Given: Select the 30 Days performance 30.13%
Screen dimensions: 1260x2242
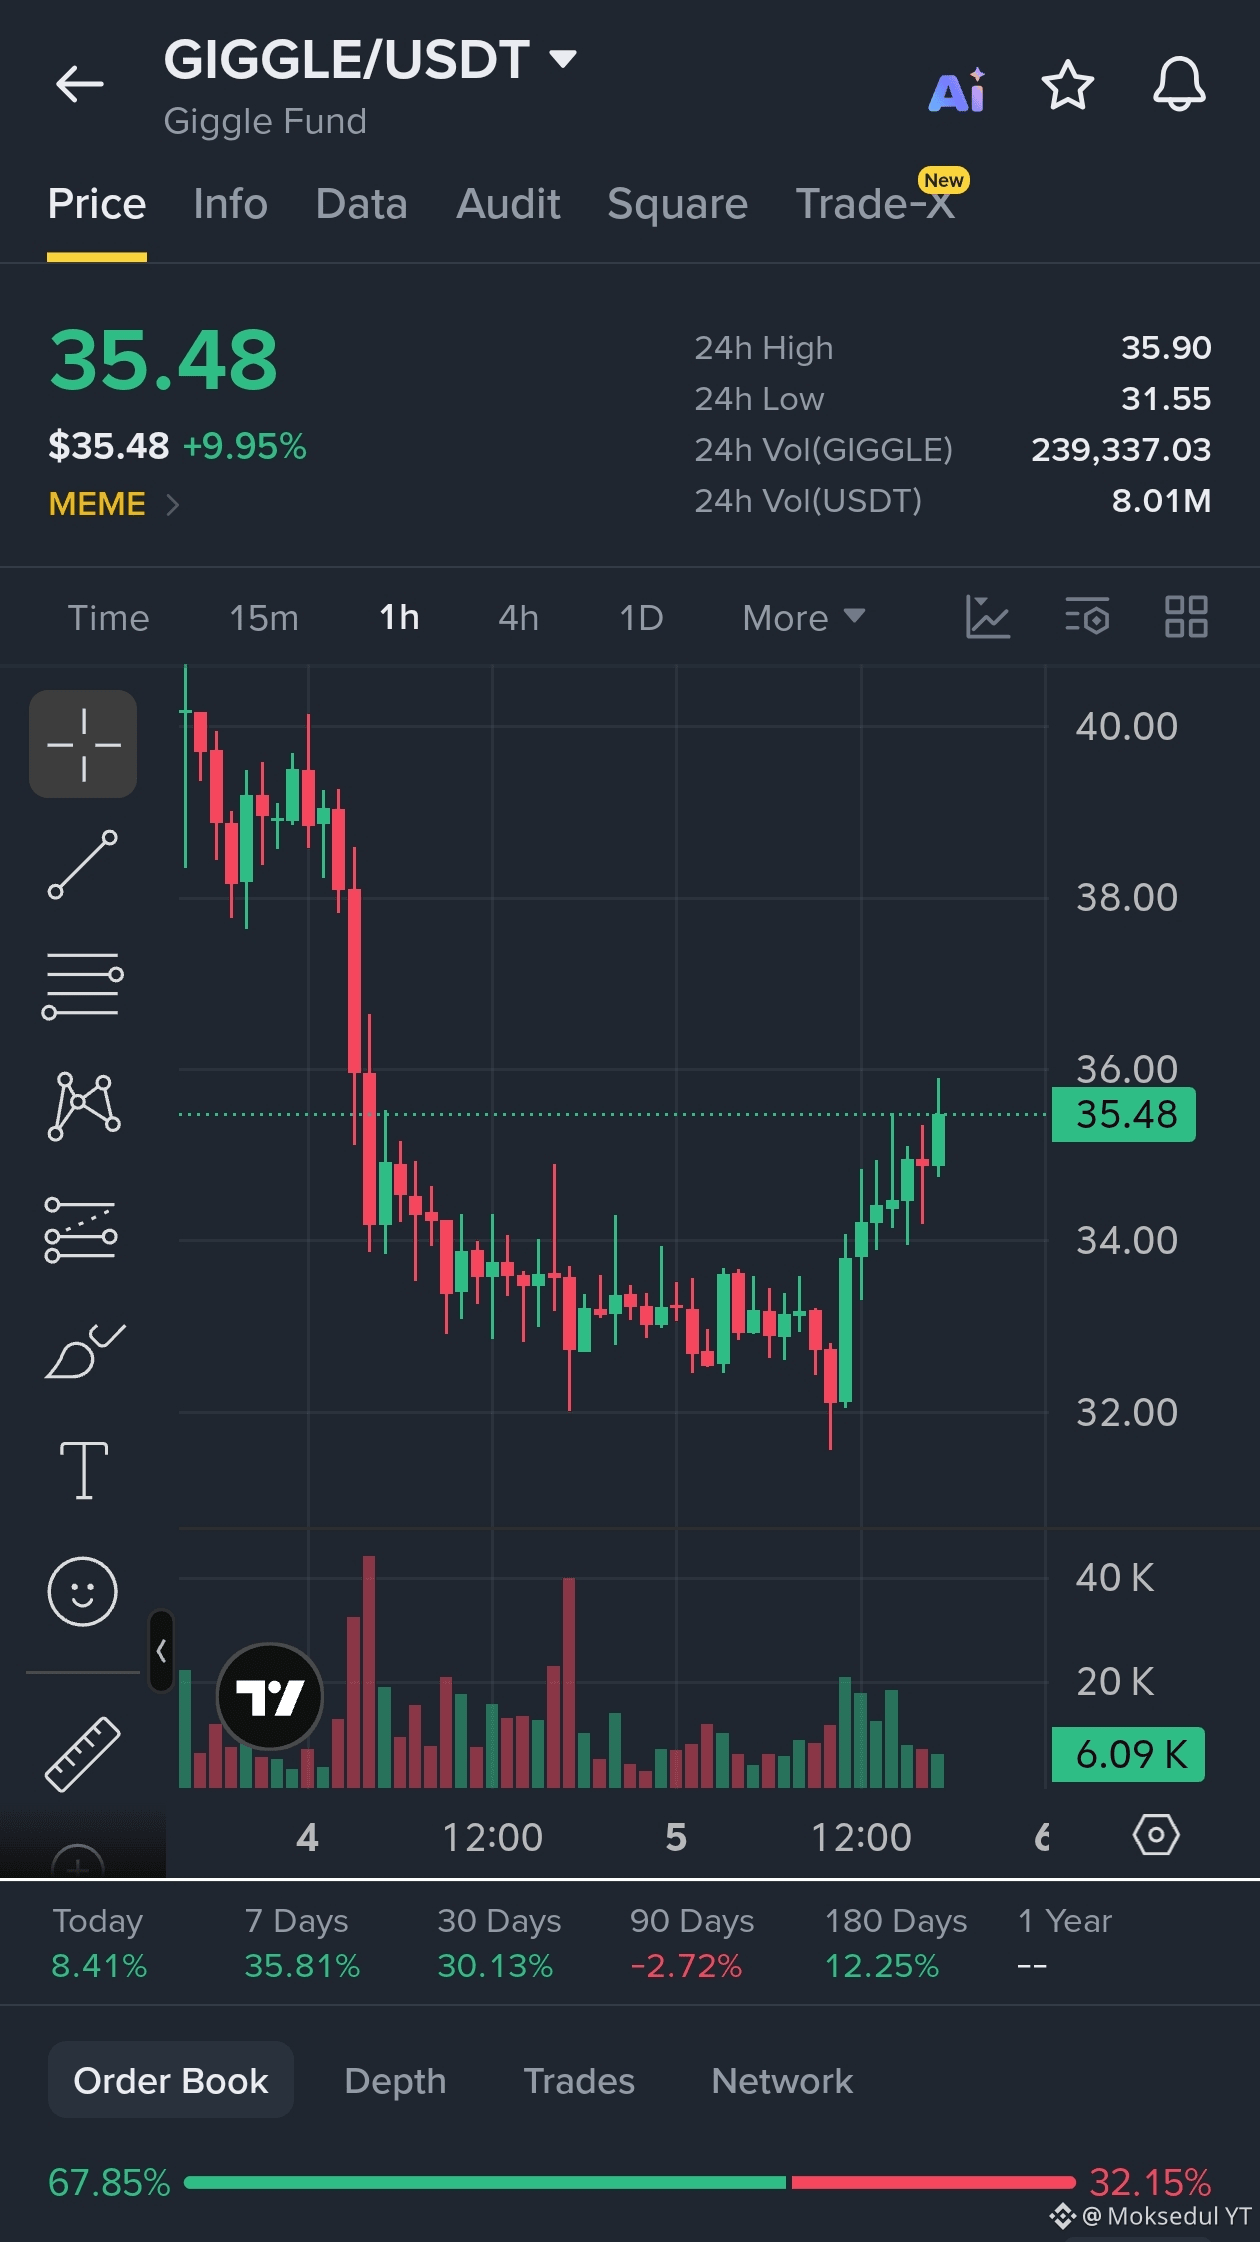Looking at the screenshot, I should coord(498,1942).
